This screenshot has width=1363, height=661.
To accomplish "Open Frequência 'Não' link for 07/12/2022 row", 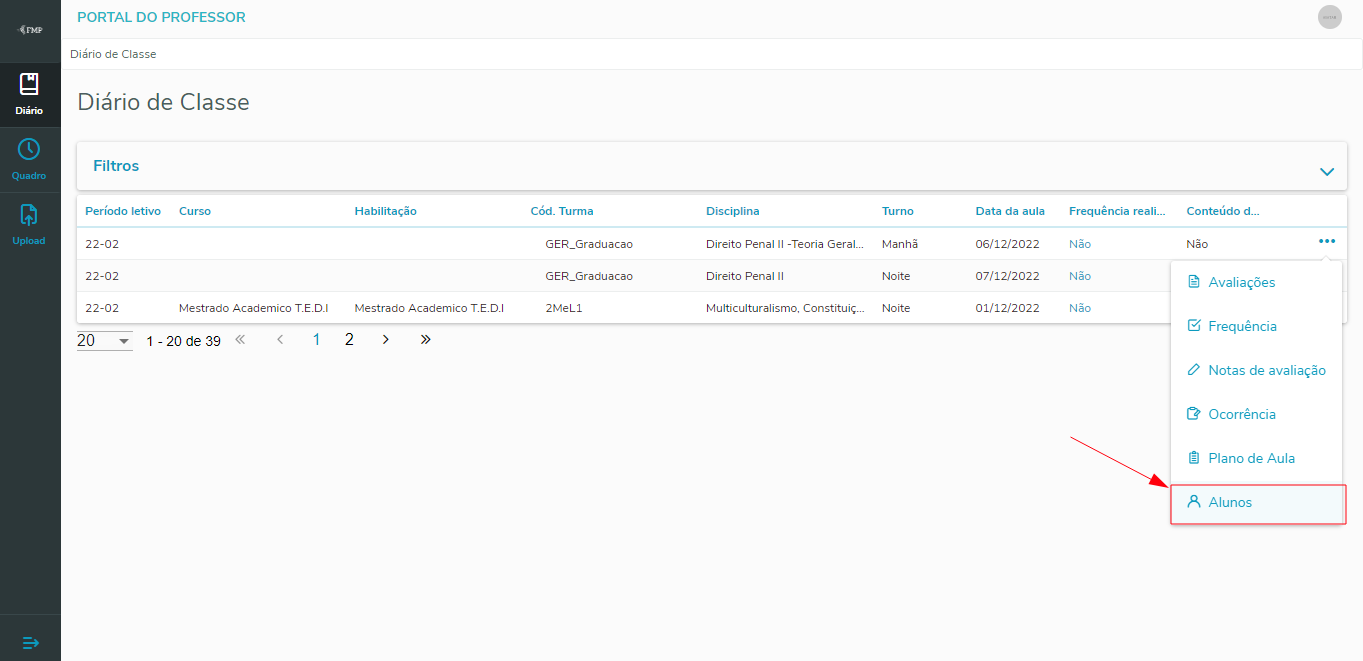I will click(x=1080, y=276).
